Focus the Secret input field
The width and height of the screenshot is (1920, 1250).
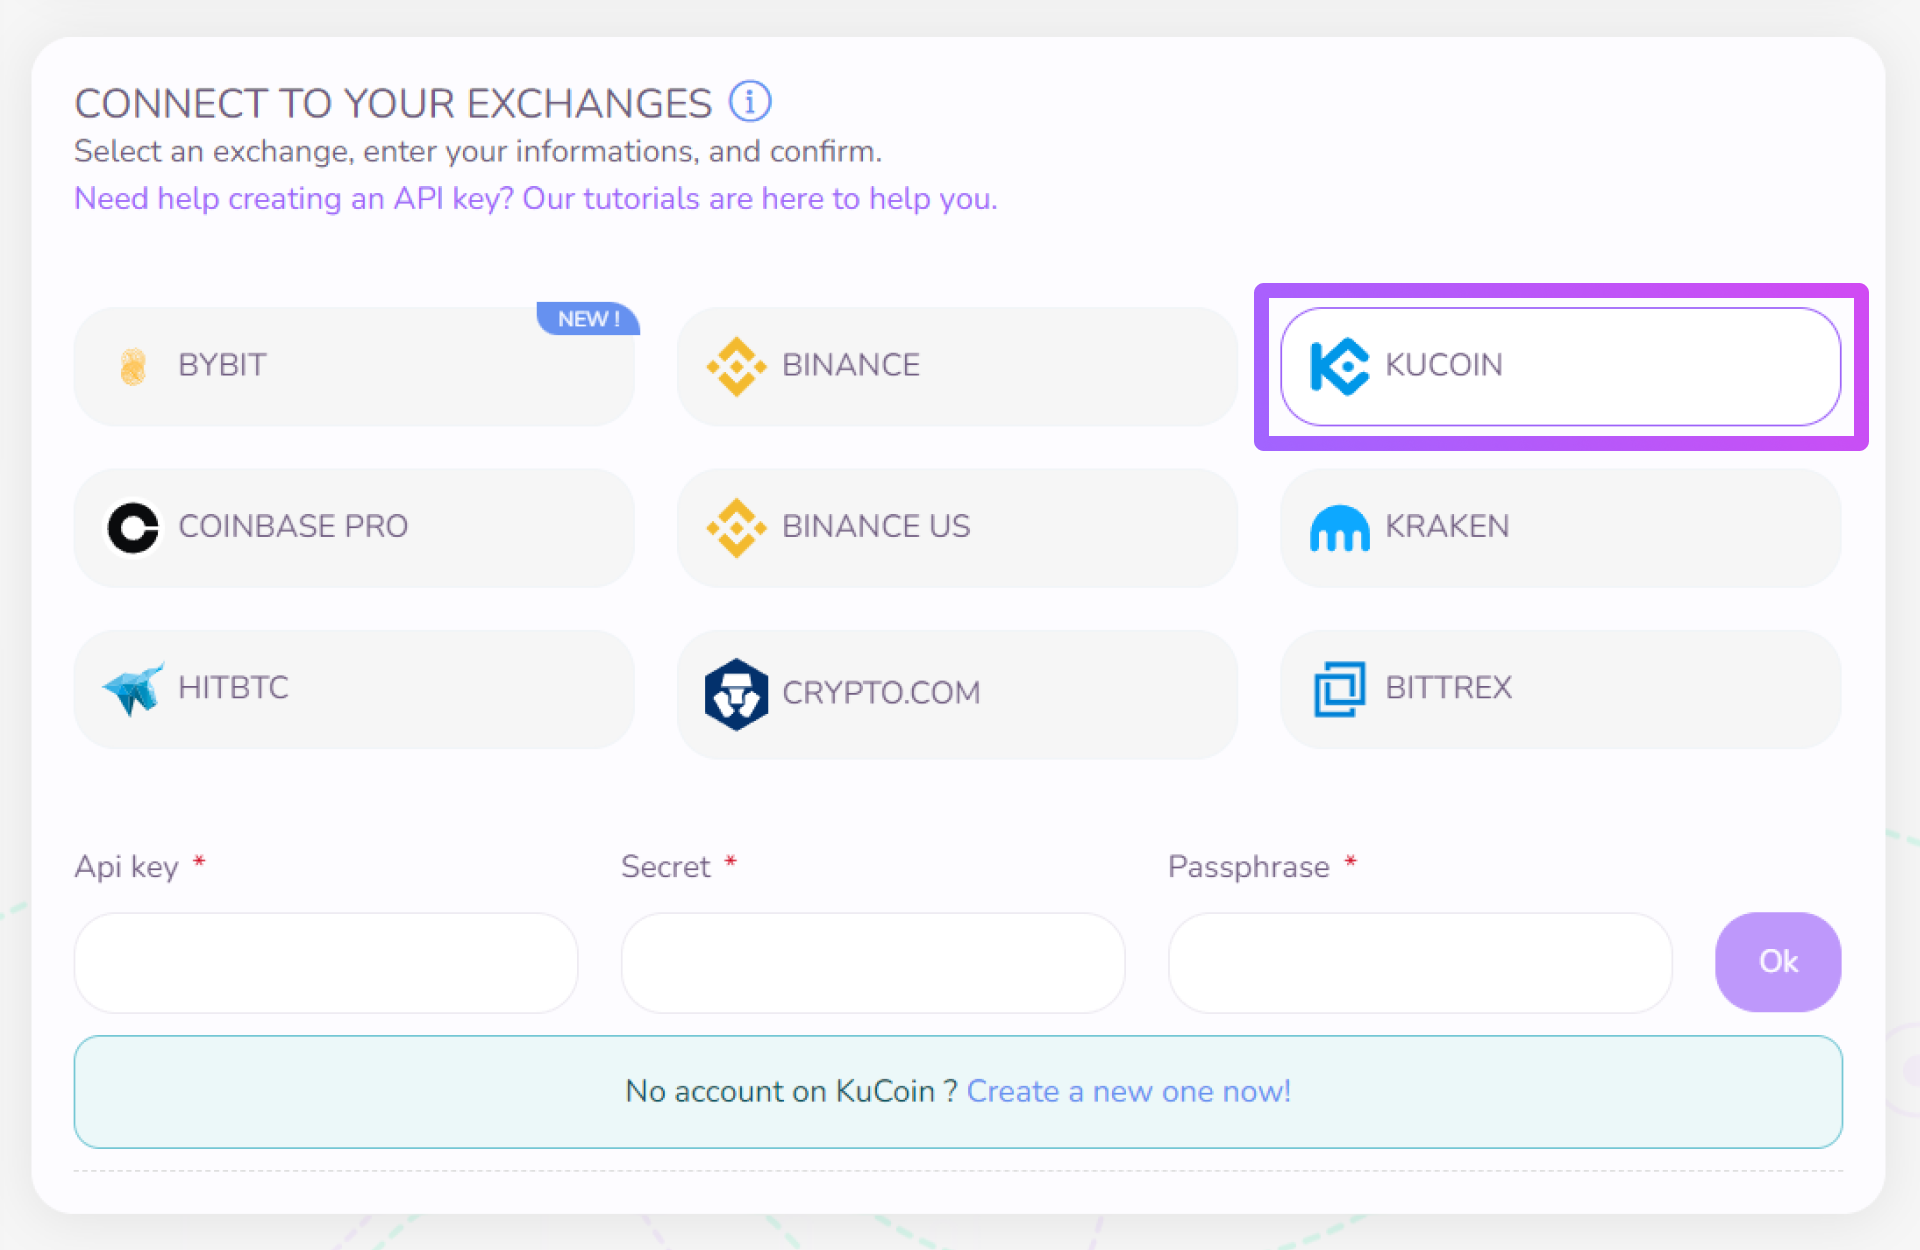click(873, 962)
